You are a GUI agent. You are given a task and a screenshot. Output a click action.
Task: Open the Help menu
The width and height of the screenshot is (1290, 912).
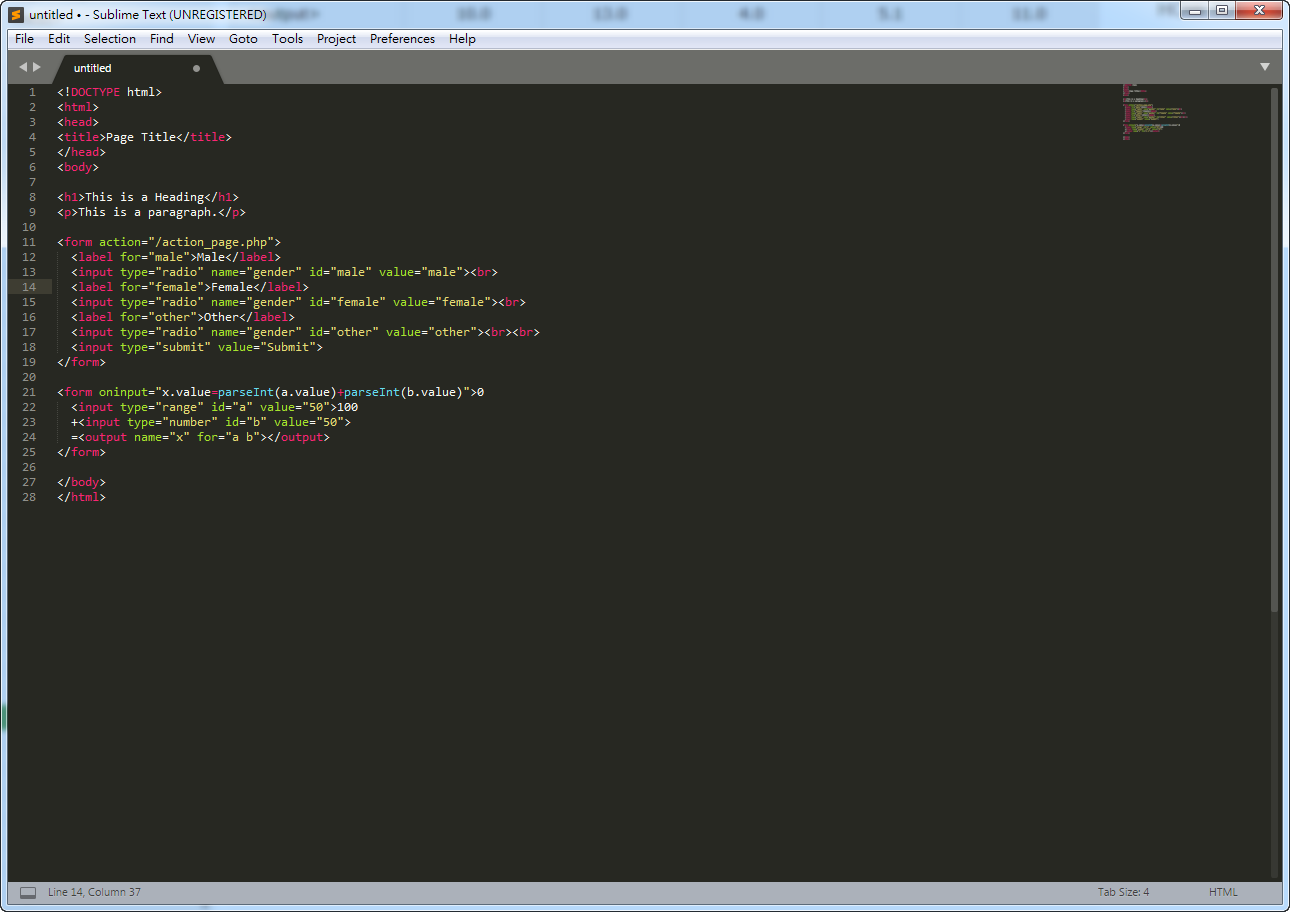[462, 39]
